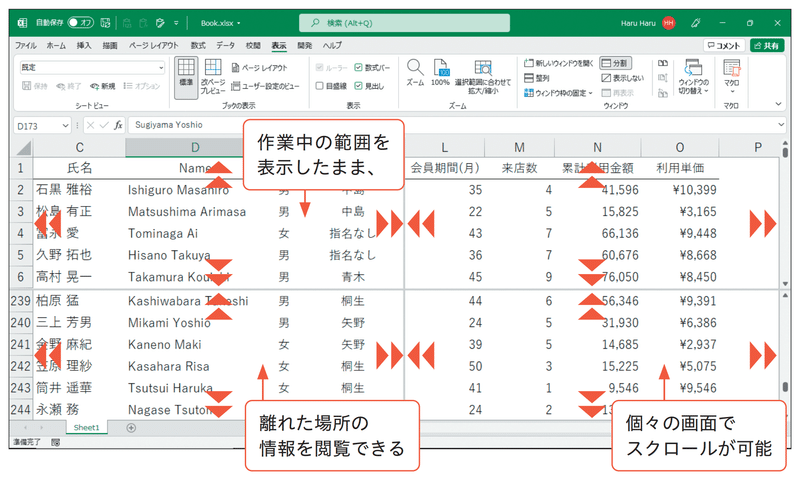Open ユーザー設定のビュー custom views
The width and height of the screenshot is (800, 477).
265,86
